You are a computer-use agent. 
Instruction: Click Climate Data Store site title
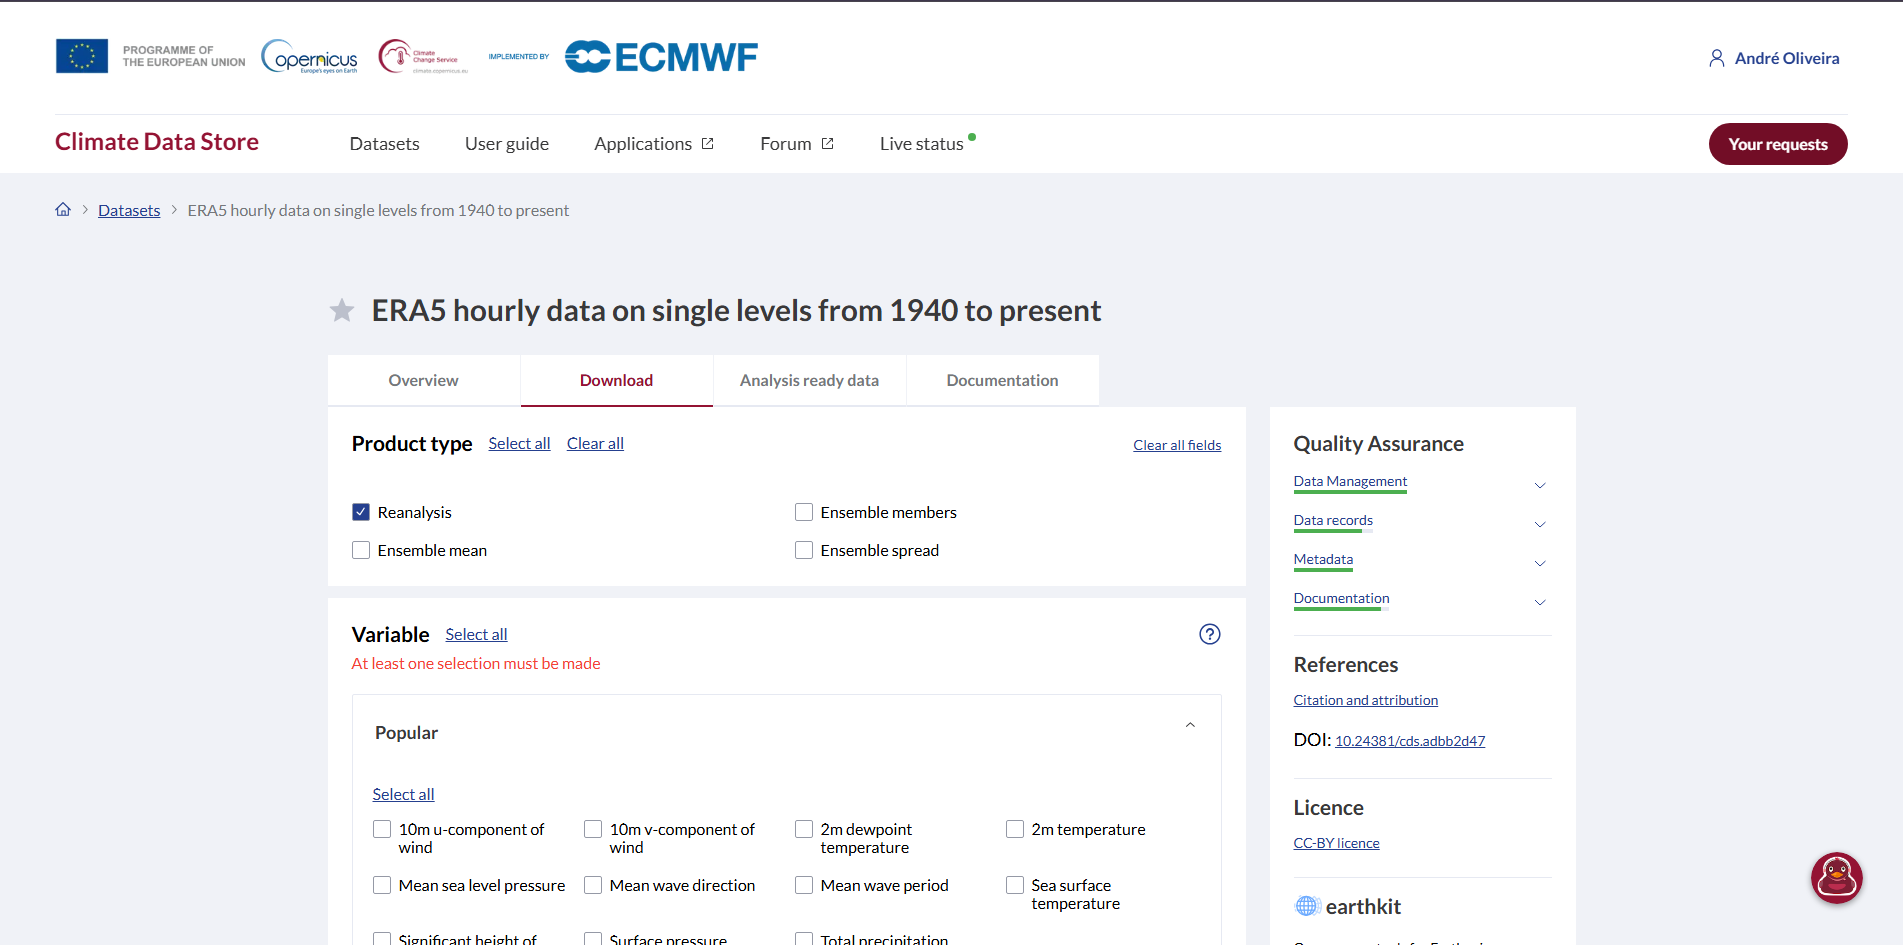pyautogui.click(x=157, y=142)
